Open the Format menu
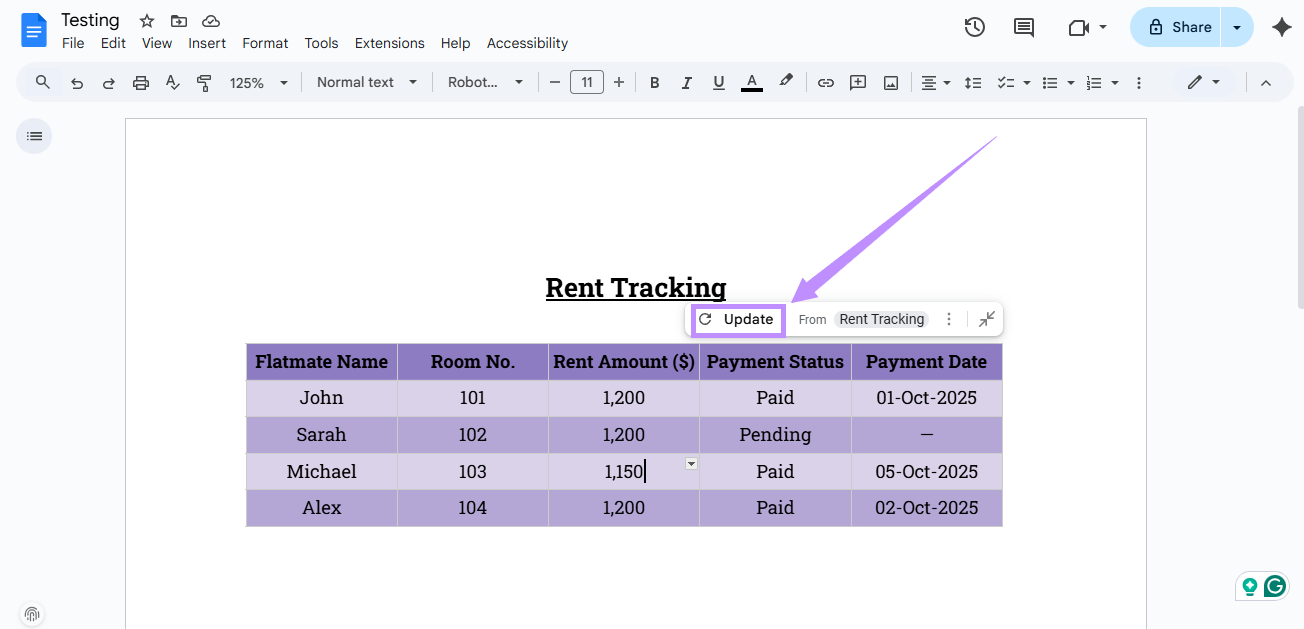The height and width of the screenshot is (629, 1304). (265, 43)
